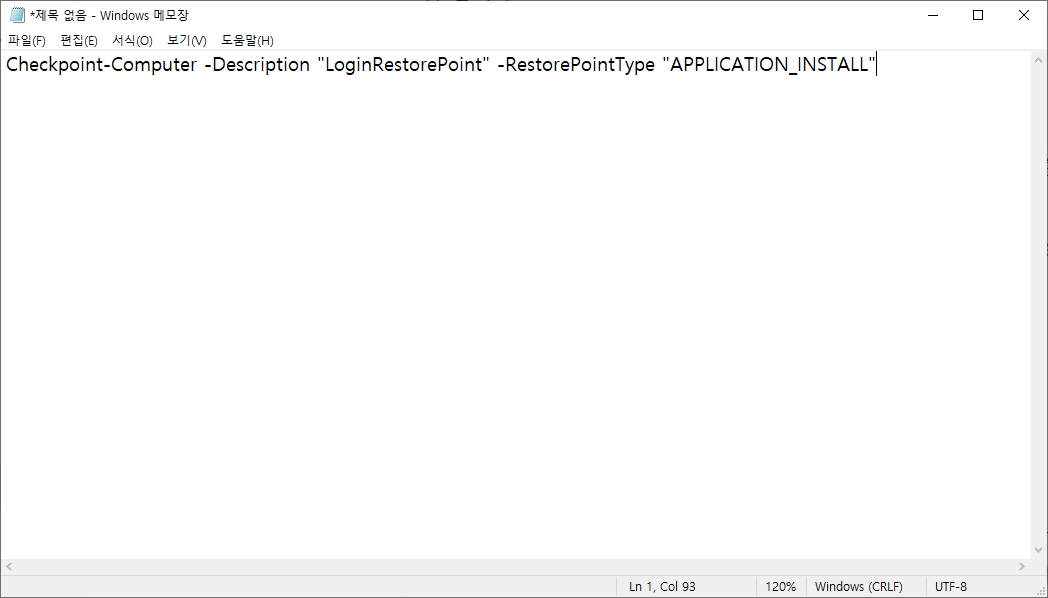This screenshot has width=1048, height=598.
Task: Click the "APPLICATION_INSTALL" string
Action: pyautogui.click(x=769, y=65)
